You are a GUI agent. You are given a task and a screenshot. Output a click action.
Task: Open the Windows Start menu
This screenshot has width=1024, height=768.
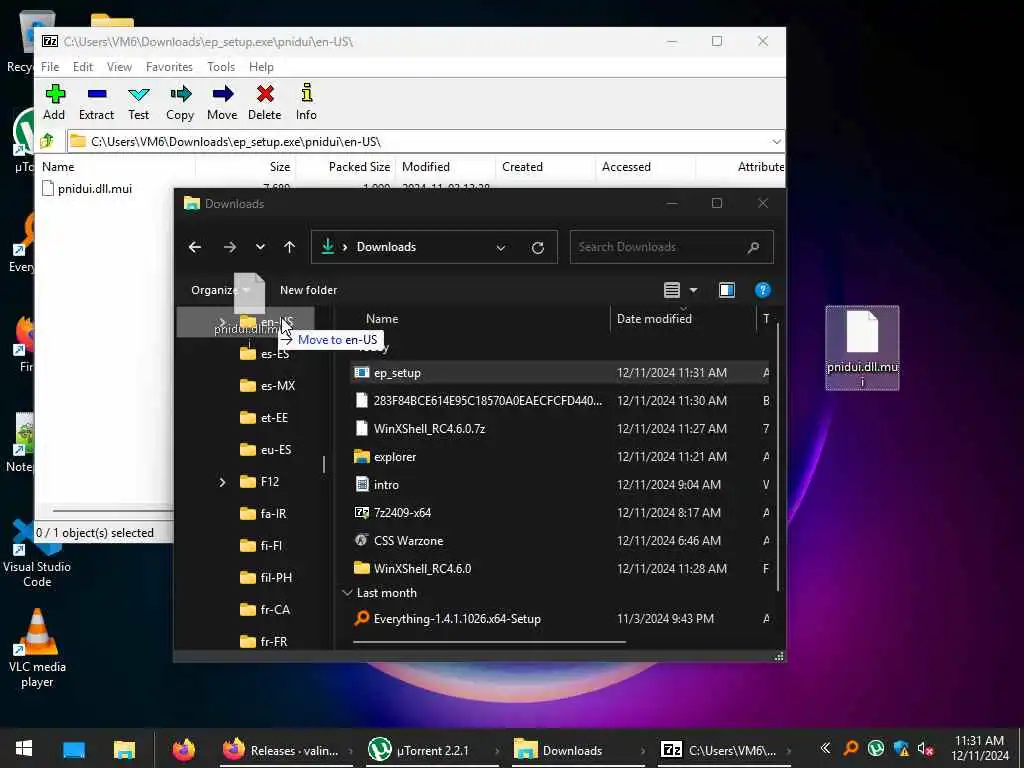[x=24, y=749]
